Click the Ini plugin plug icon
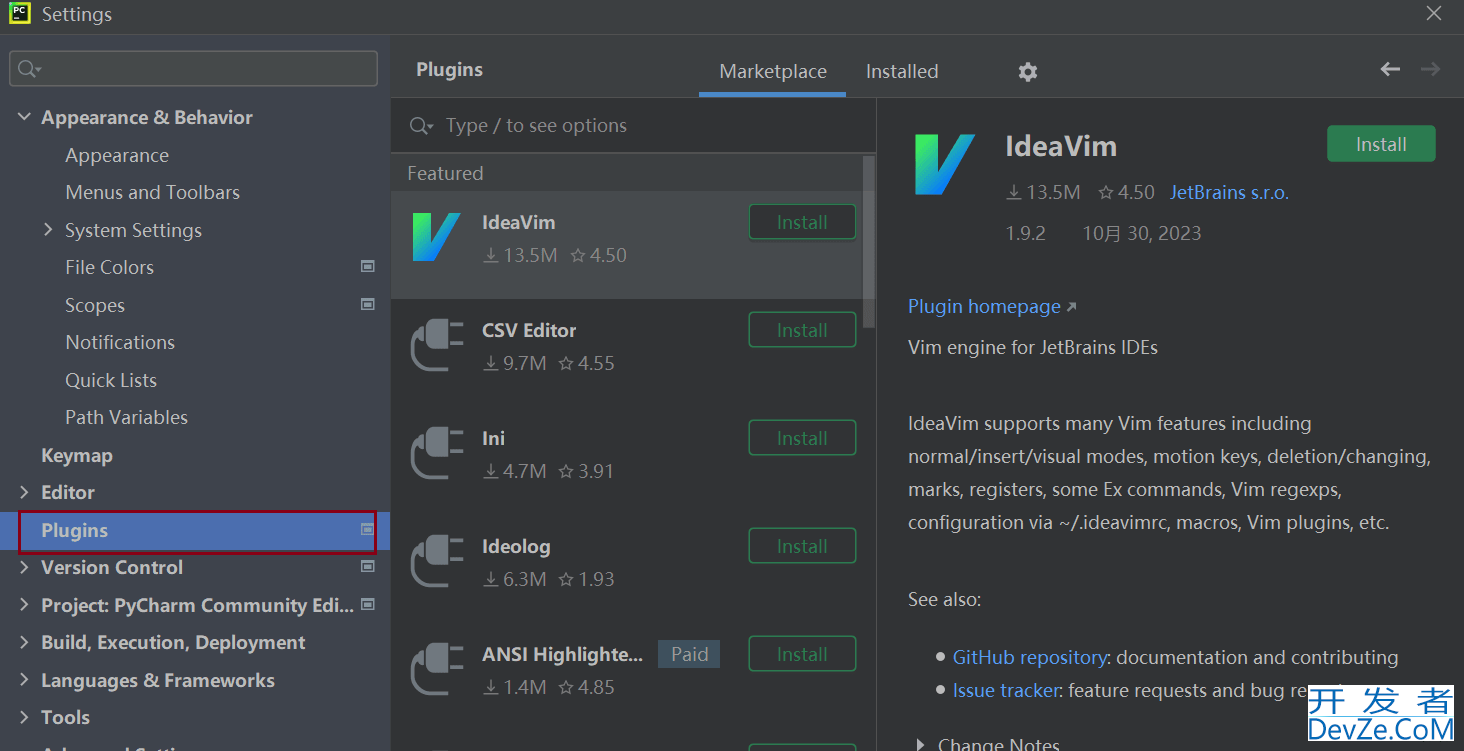Screen dimensions: 1464x751 pyautogui.click(x=438, y=453)
